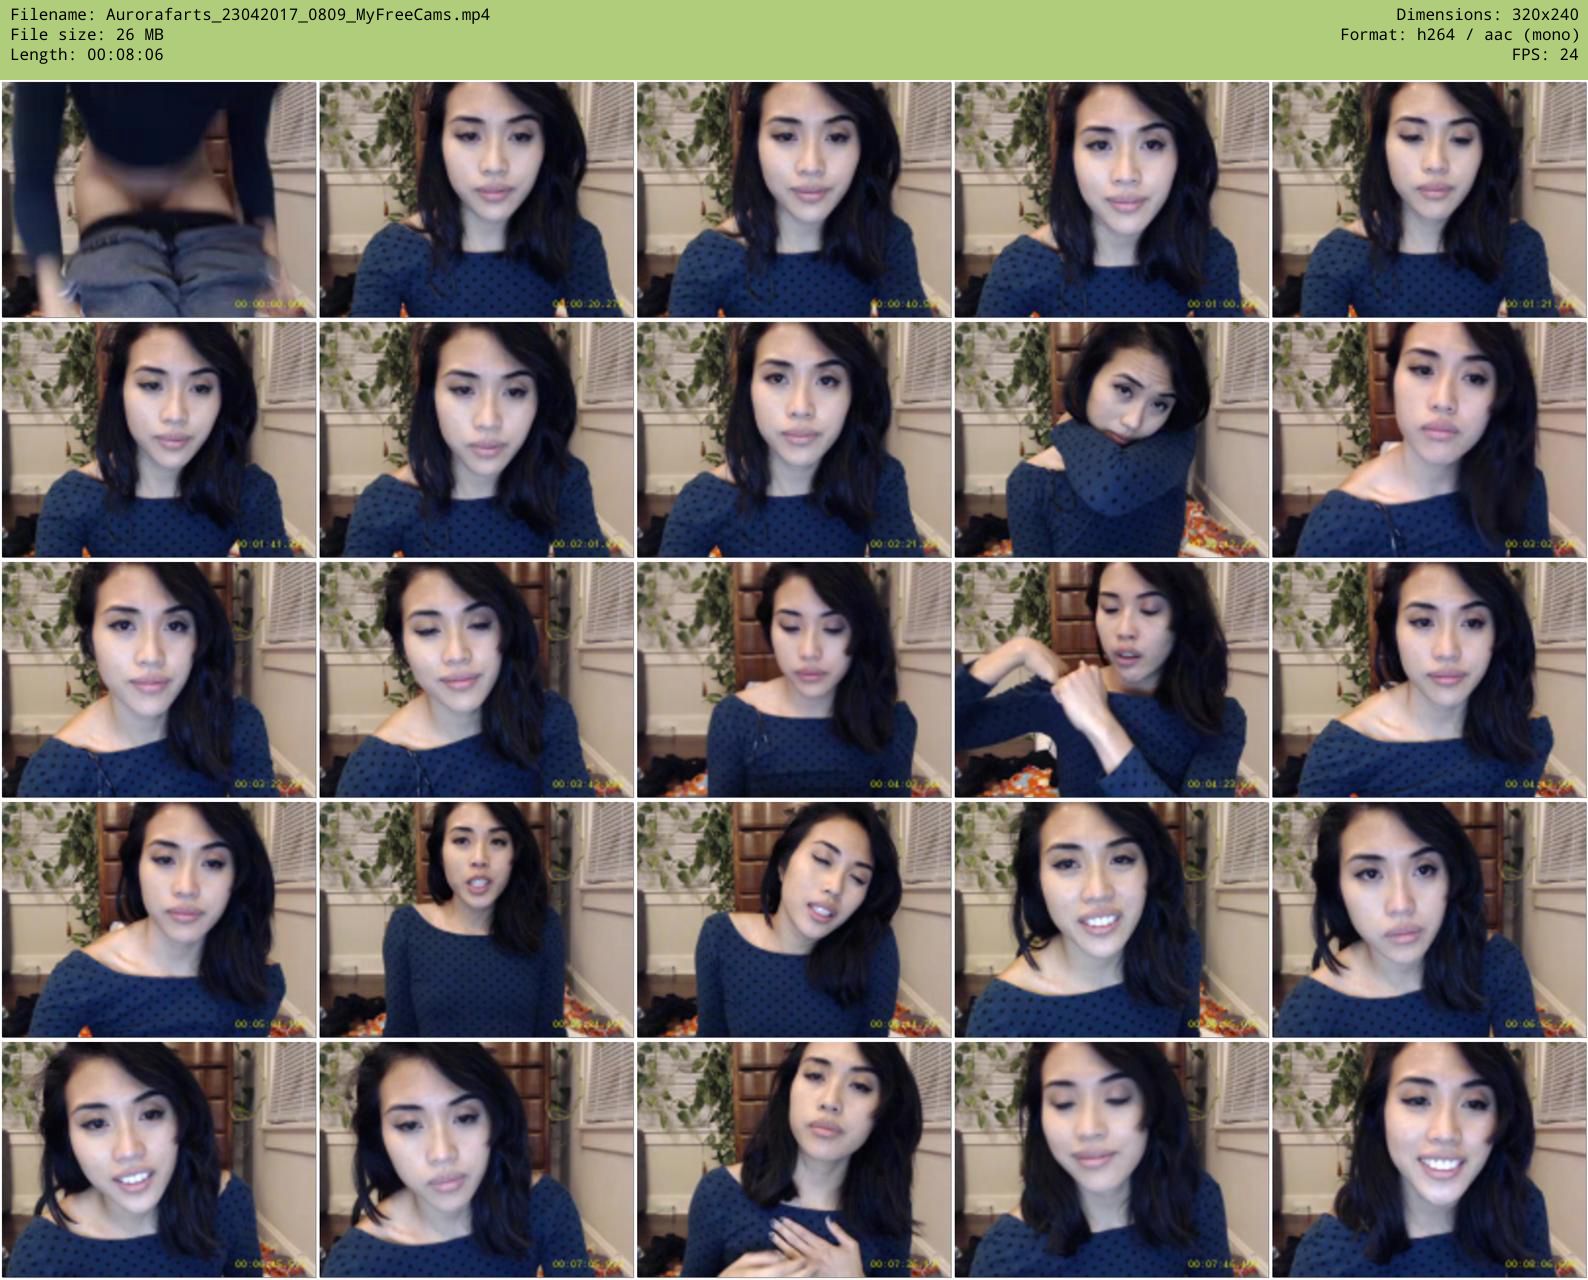Image resolution: width=1588 pixels, height=1280 pixels.
Task: Select the thumbnail stamped 00:00:20
Action: pos(476,200)
